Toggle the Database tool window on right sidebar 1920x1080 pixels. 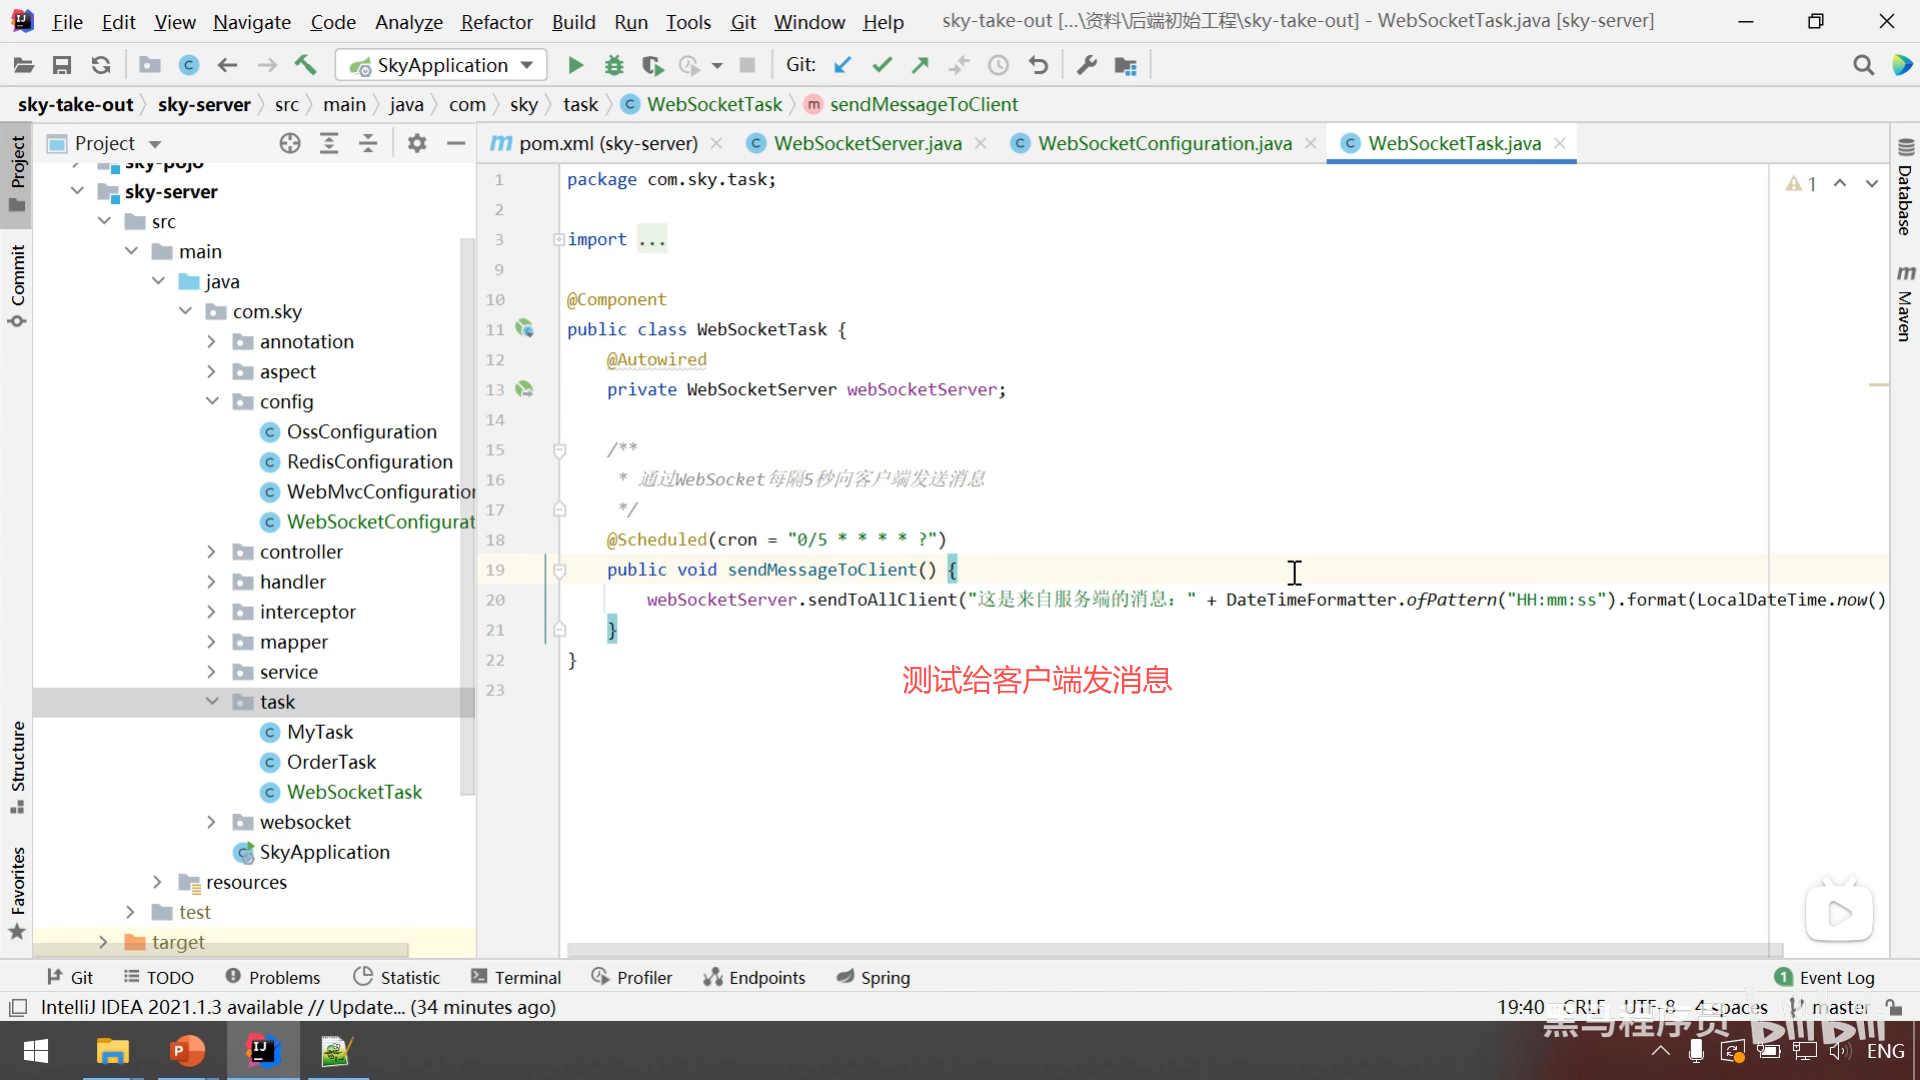[x=1905, y=188]
